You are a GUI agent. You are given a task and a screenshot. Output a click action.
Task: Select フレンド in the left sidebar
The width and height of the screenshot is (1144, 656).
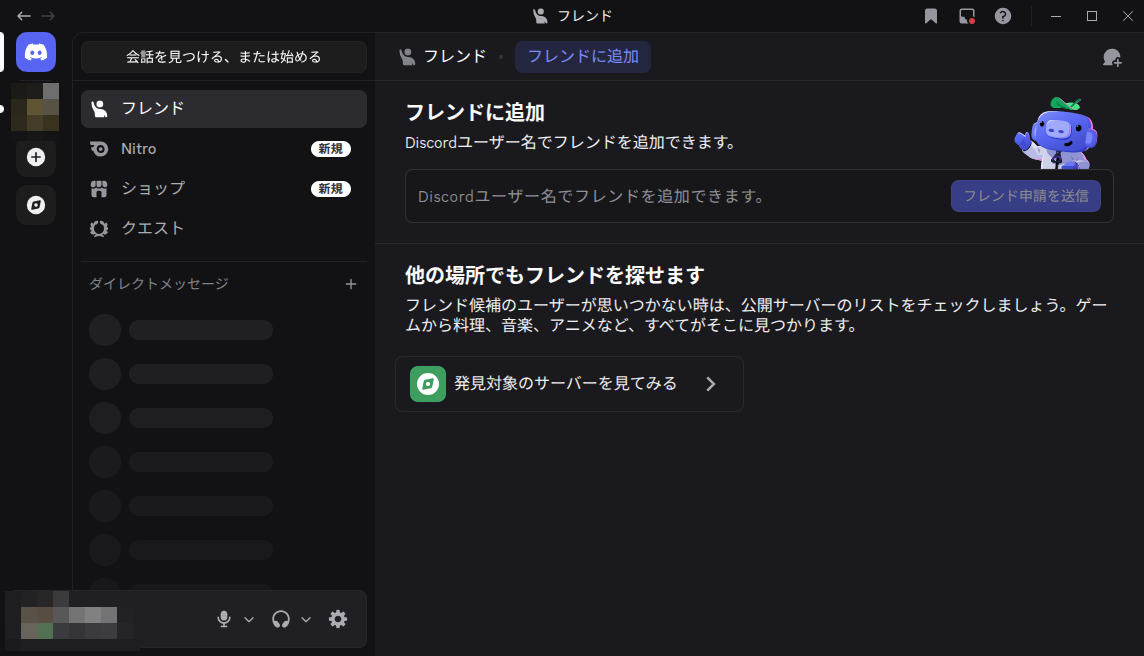[224, 109]
